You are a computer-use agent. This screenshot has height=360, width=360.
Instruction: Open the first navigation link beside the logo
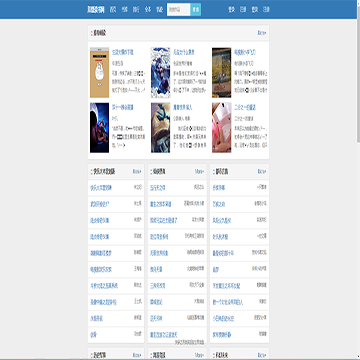coord(113,10)
